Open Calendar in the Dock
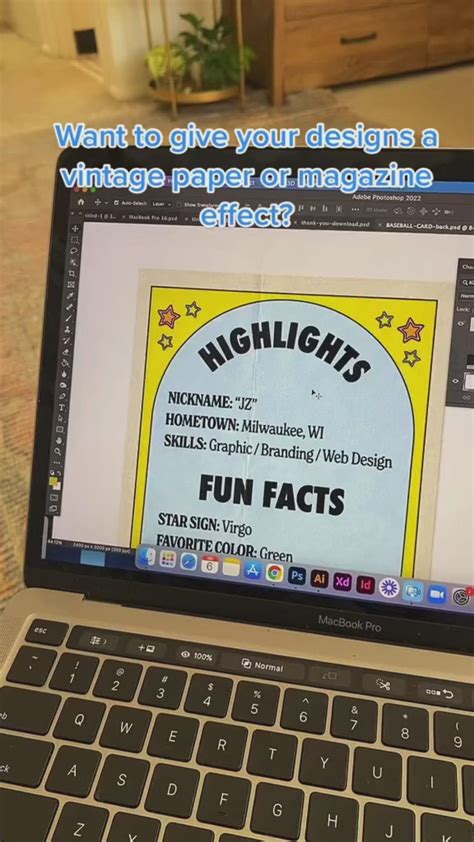 pyautogui.click(x=210, y=564)
